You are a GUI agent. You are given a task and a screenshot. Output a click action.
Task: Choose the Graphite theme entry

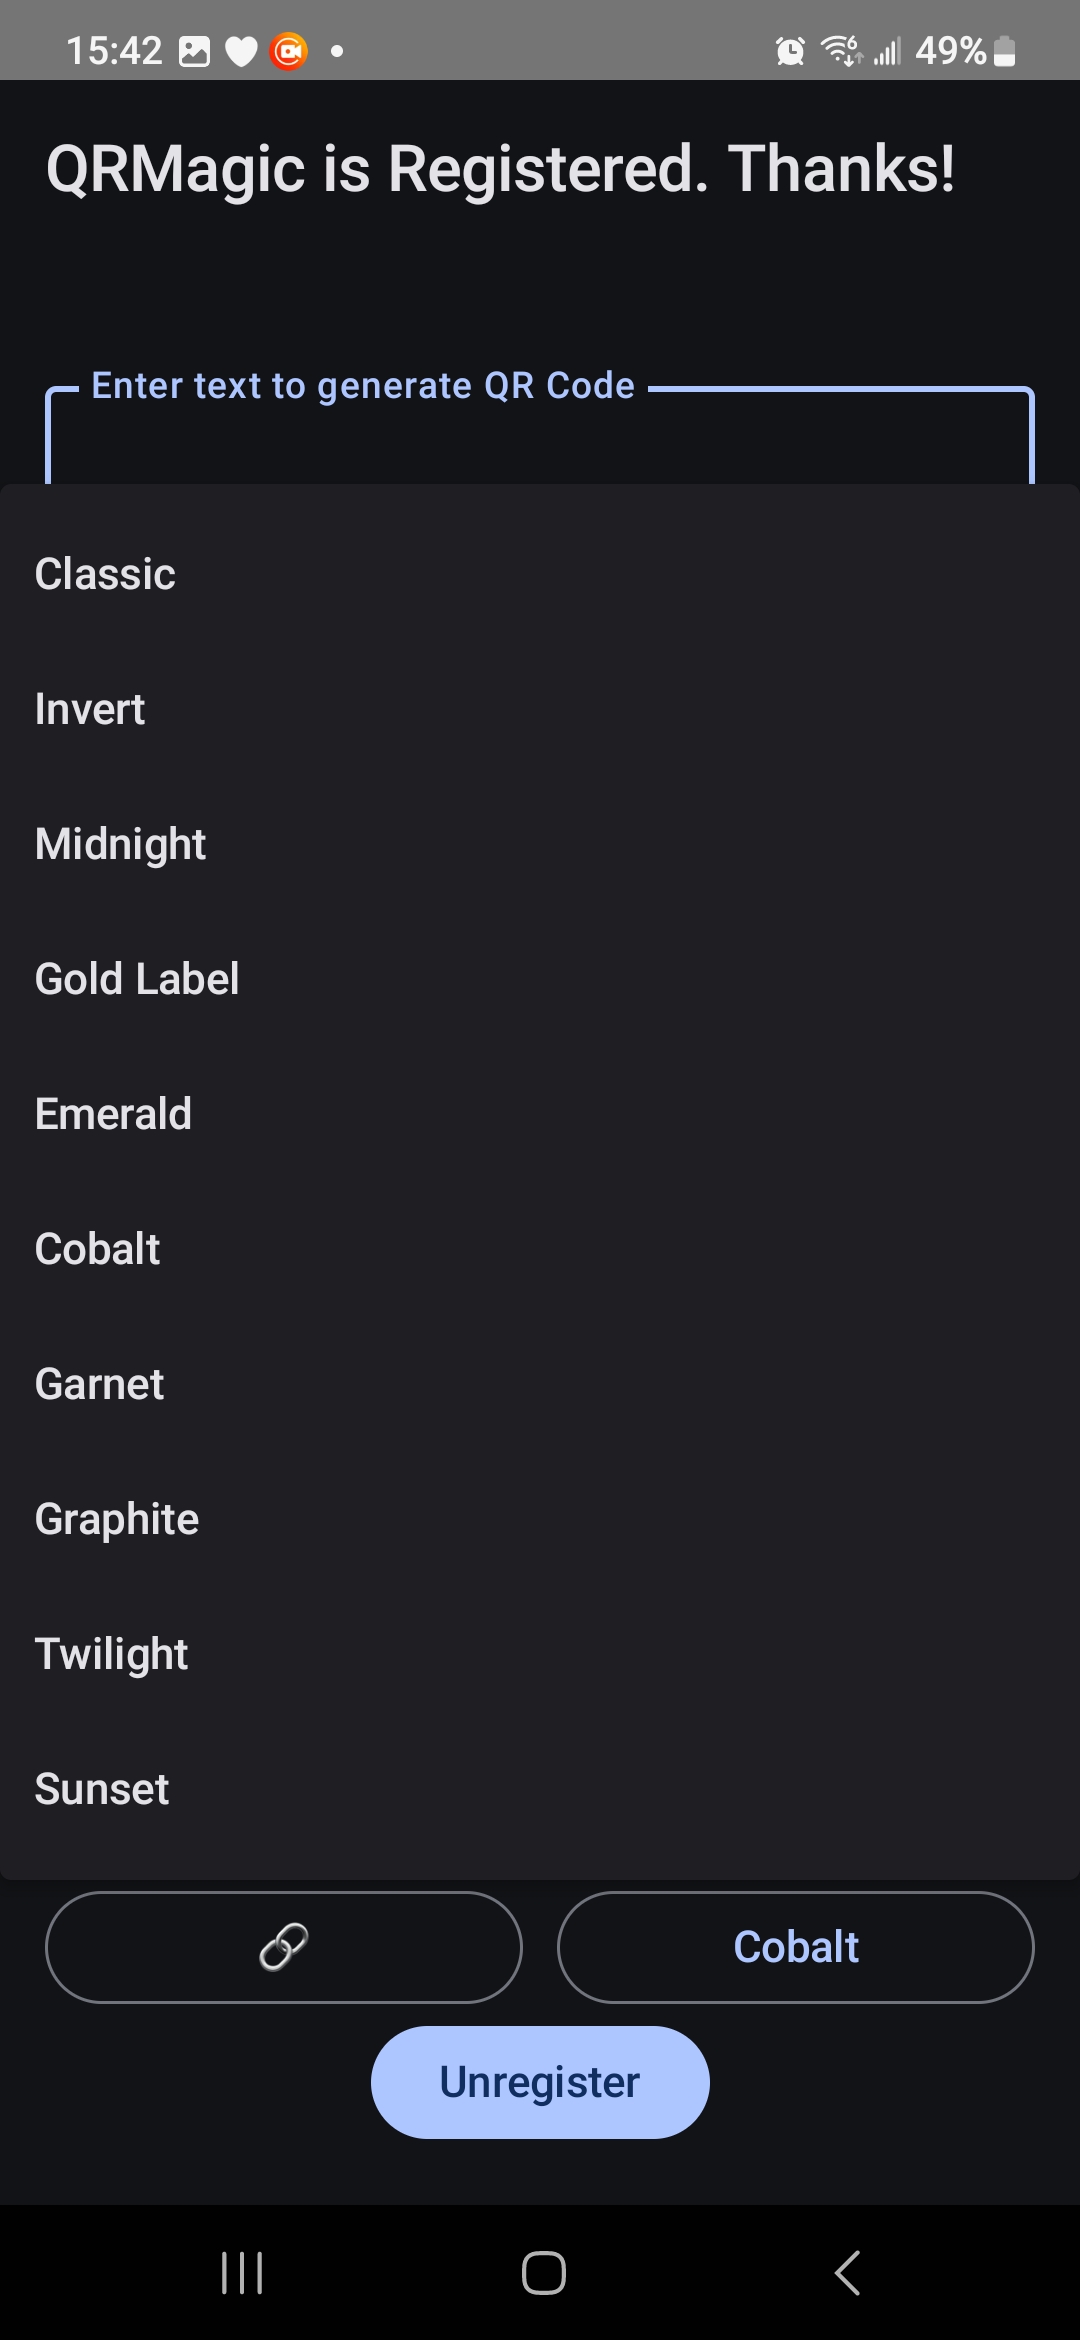tap(540, 1519)
